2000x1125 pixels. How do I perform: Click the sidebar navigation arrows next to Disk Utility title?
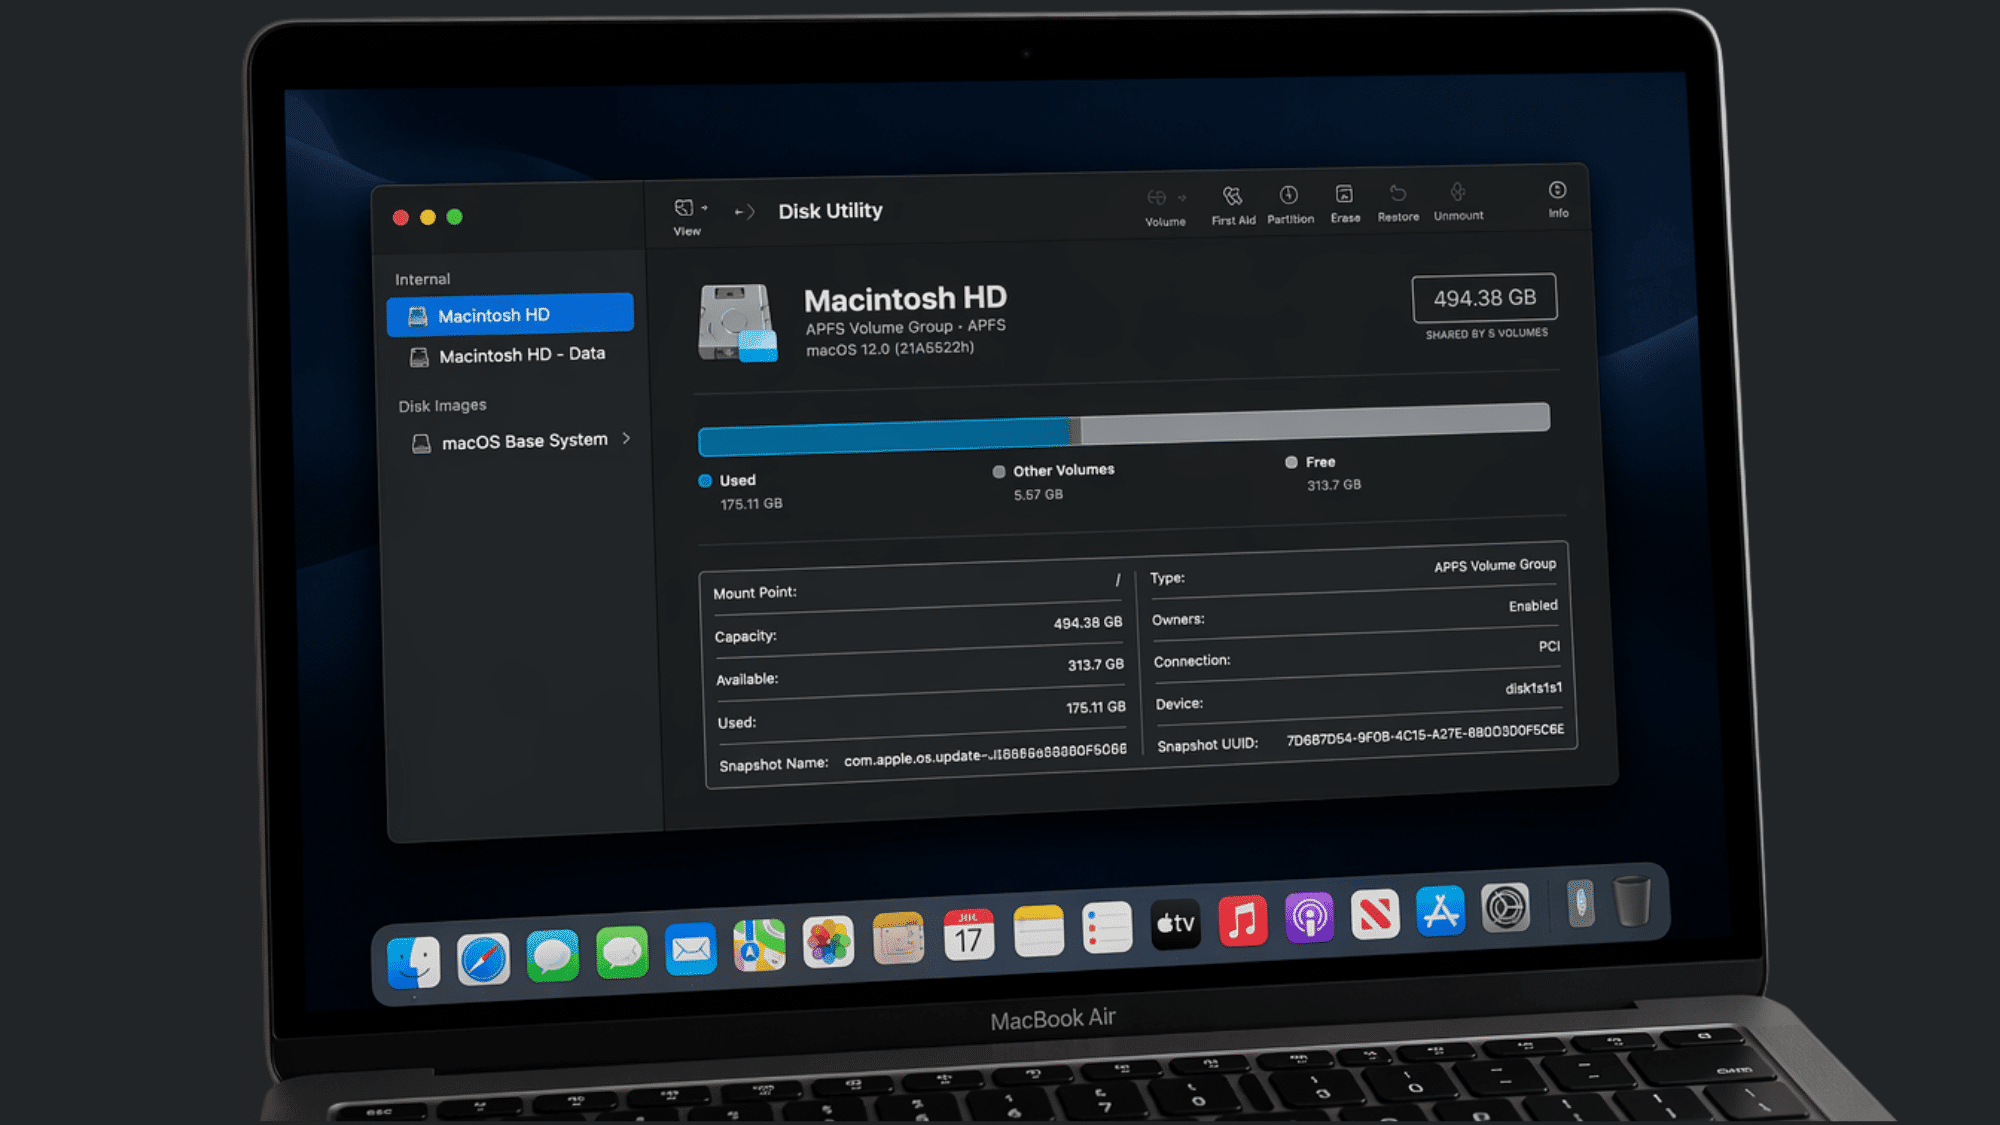point(744,212)
